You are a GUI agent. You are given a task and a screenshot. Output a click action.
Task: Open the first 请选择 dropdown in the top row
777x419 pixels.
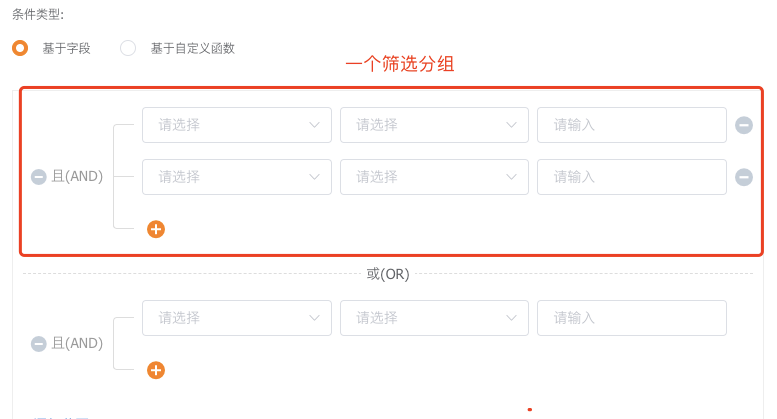pos(237,125)
